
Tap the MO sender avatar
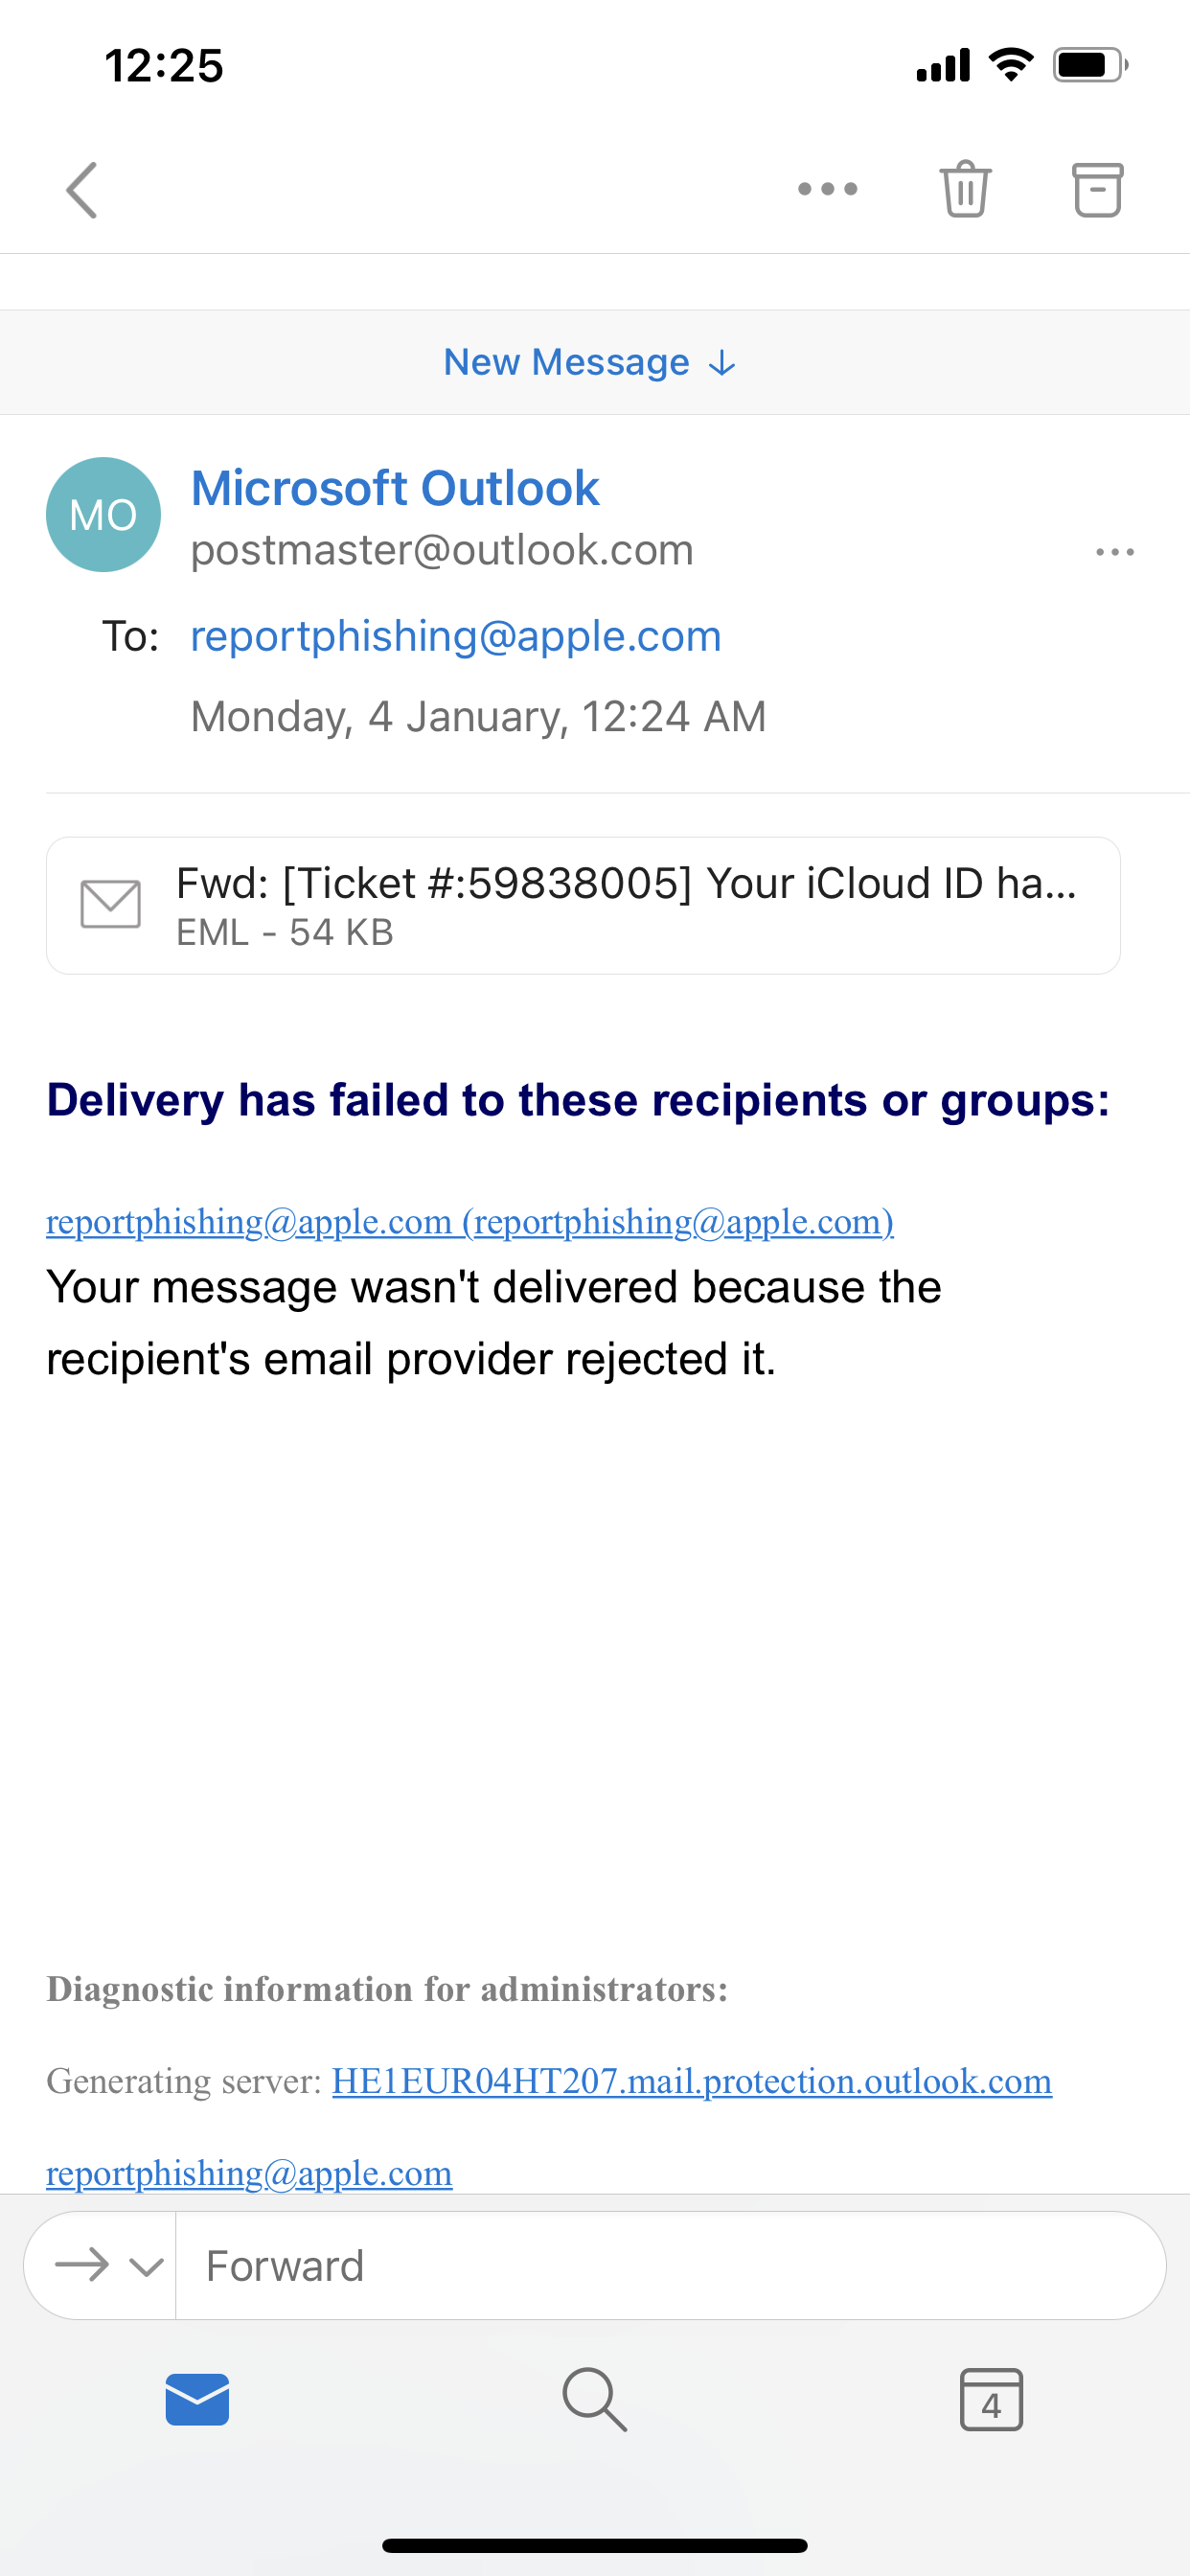tap(103, 515)
